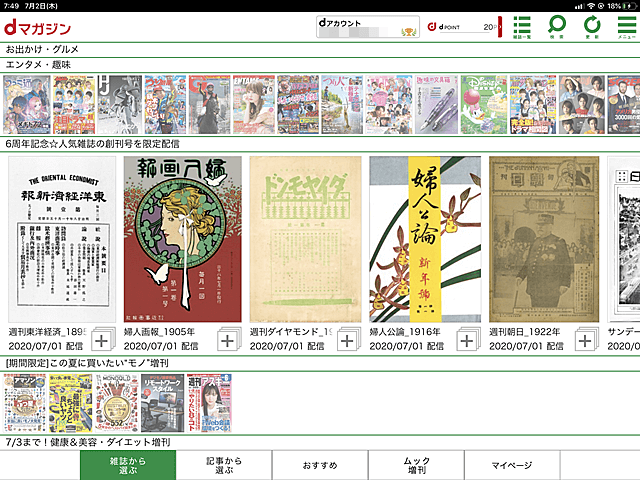This screenshot has height=480, width=640.
Task: Switch to the 記事から選ぶ tab
Action: point(224,465)
